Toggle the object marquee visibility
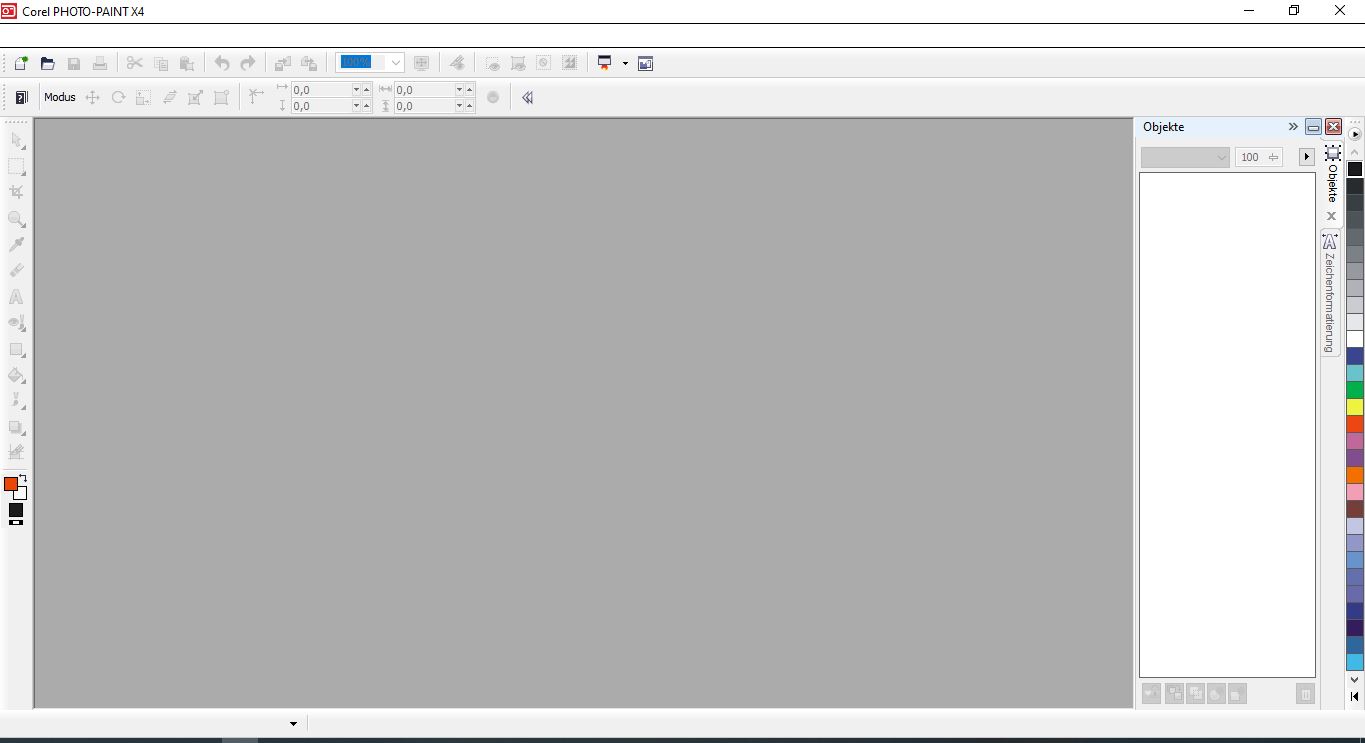 click(x=518, y=62)
